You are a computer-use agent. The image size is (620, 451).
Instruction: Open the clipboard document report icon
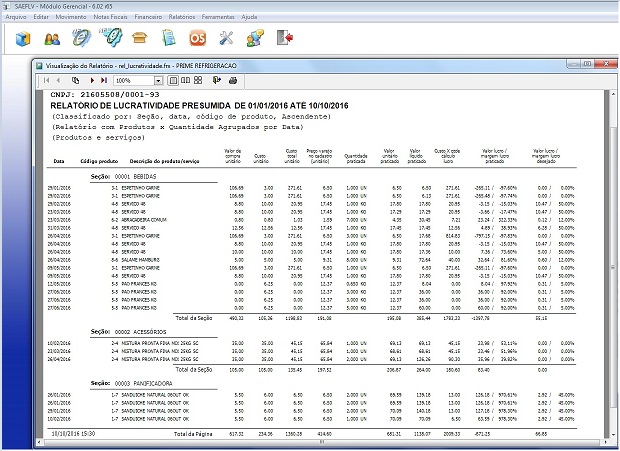[168, 38]
